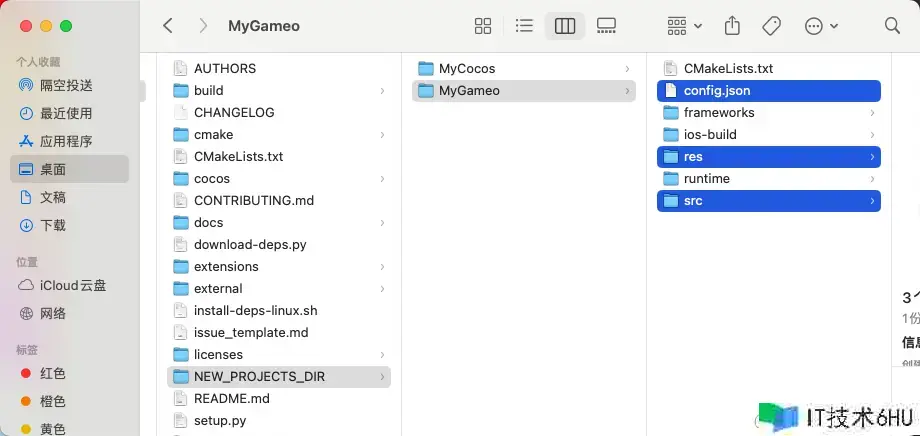Select the external folder

pos(279,289)
